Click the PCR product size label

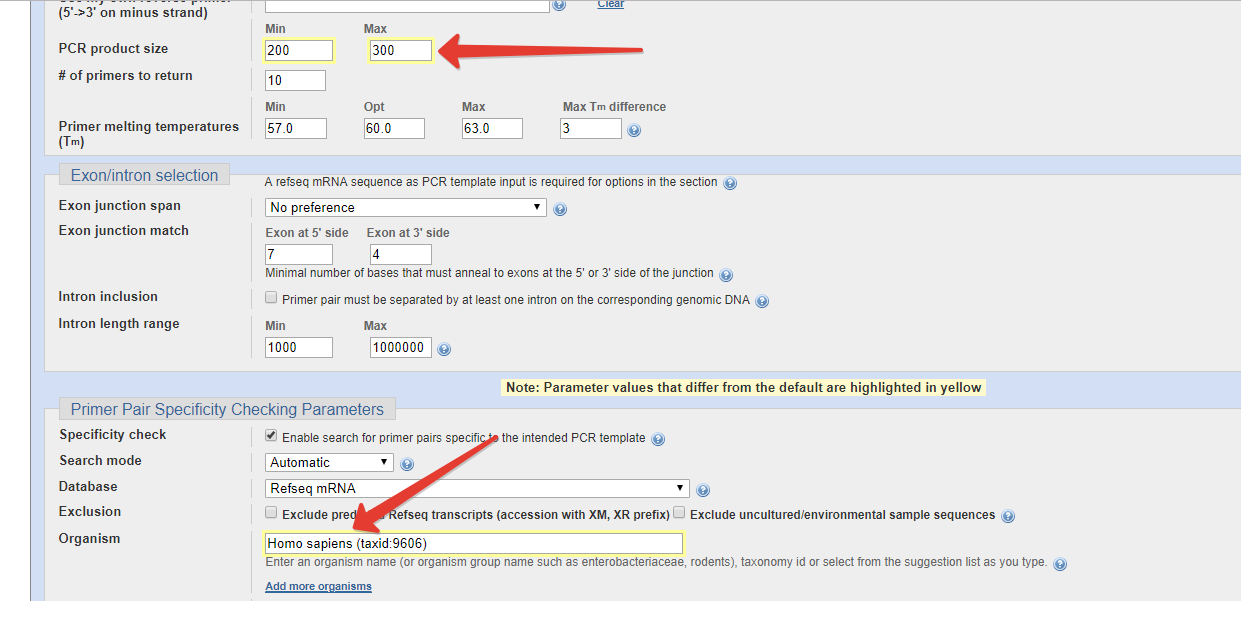click(x=114, y=48)
